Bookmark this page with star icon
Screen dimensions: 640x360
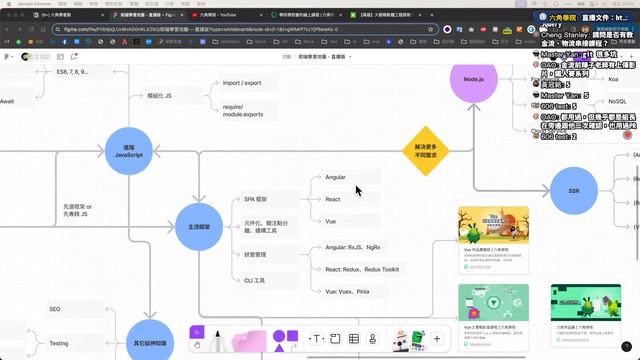431,29
